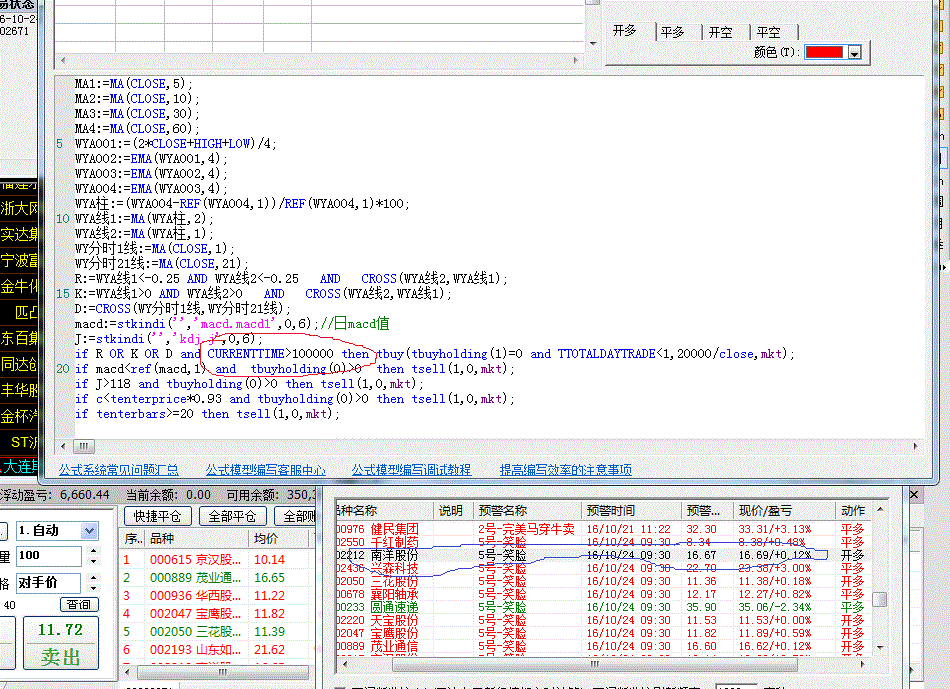
Task: Click the code line WYA002:=EMA(WYA001,4);
Action: (151, 159)
